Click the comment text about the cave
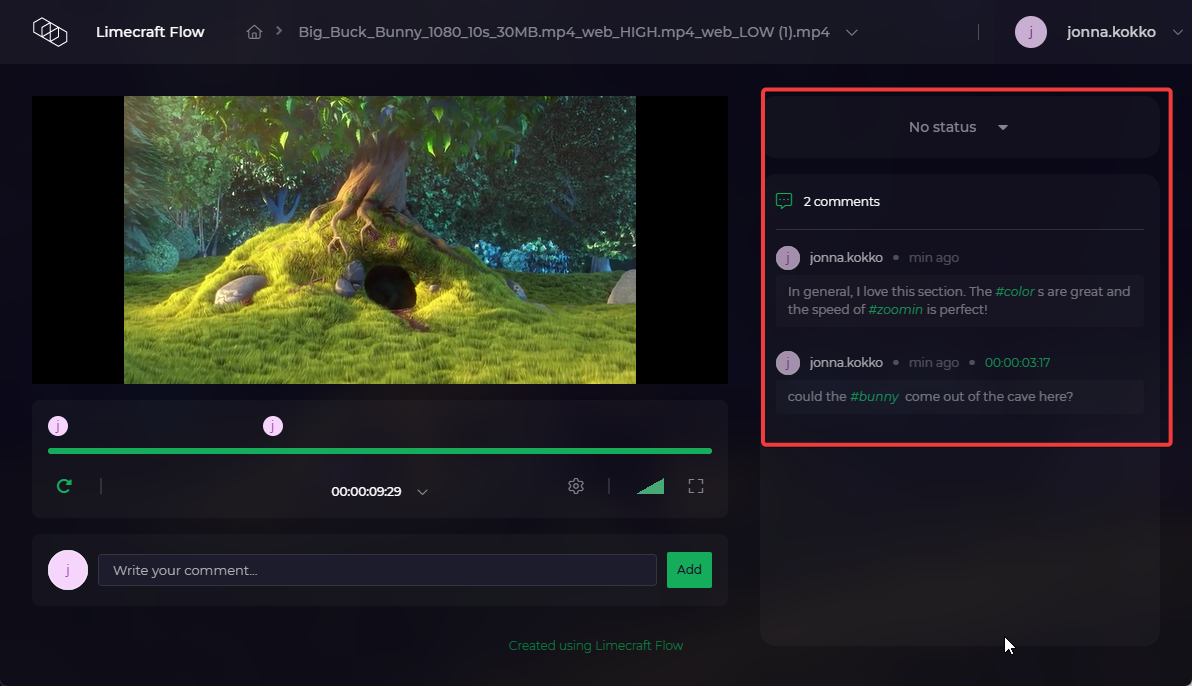Viewport: 1192px width, 686px height. [930, 396]
